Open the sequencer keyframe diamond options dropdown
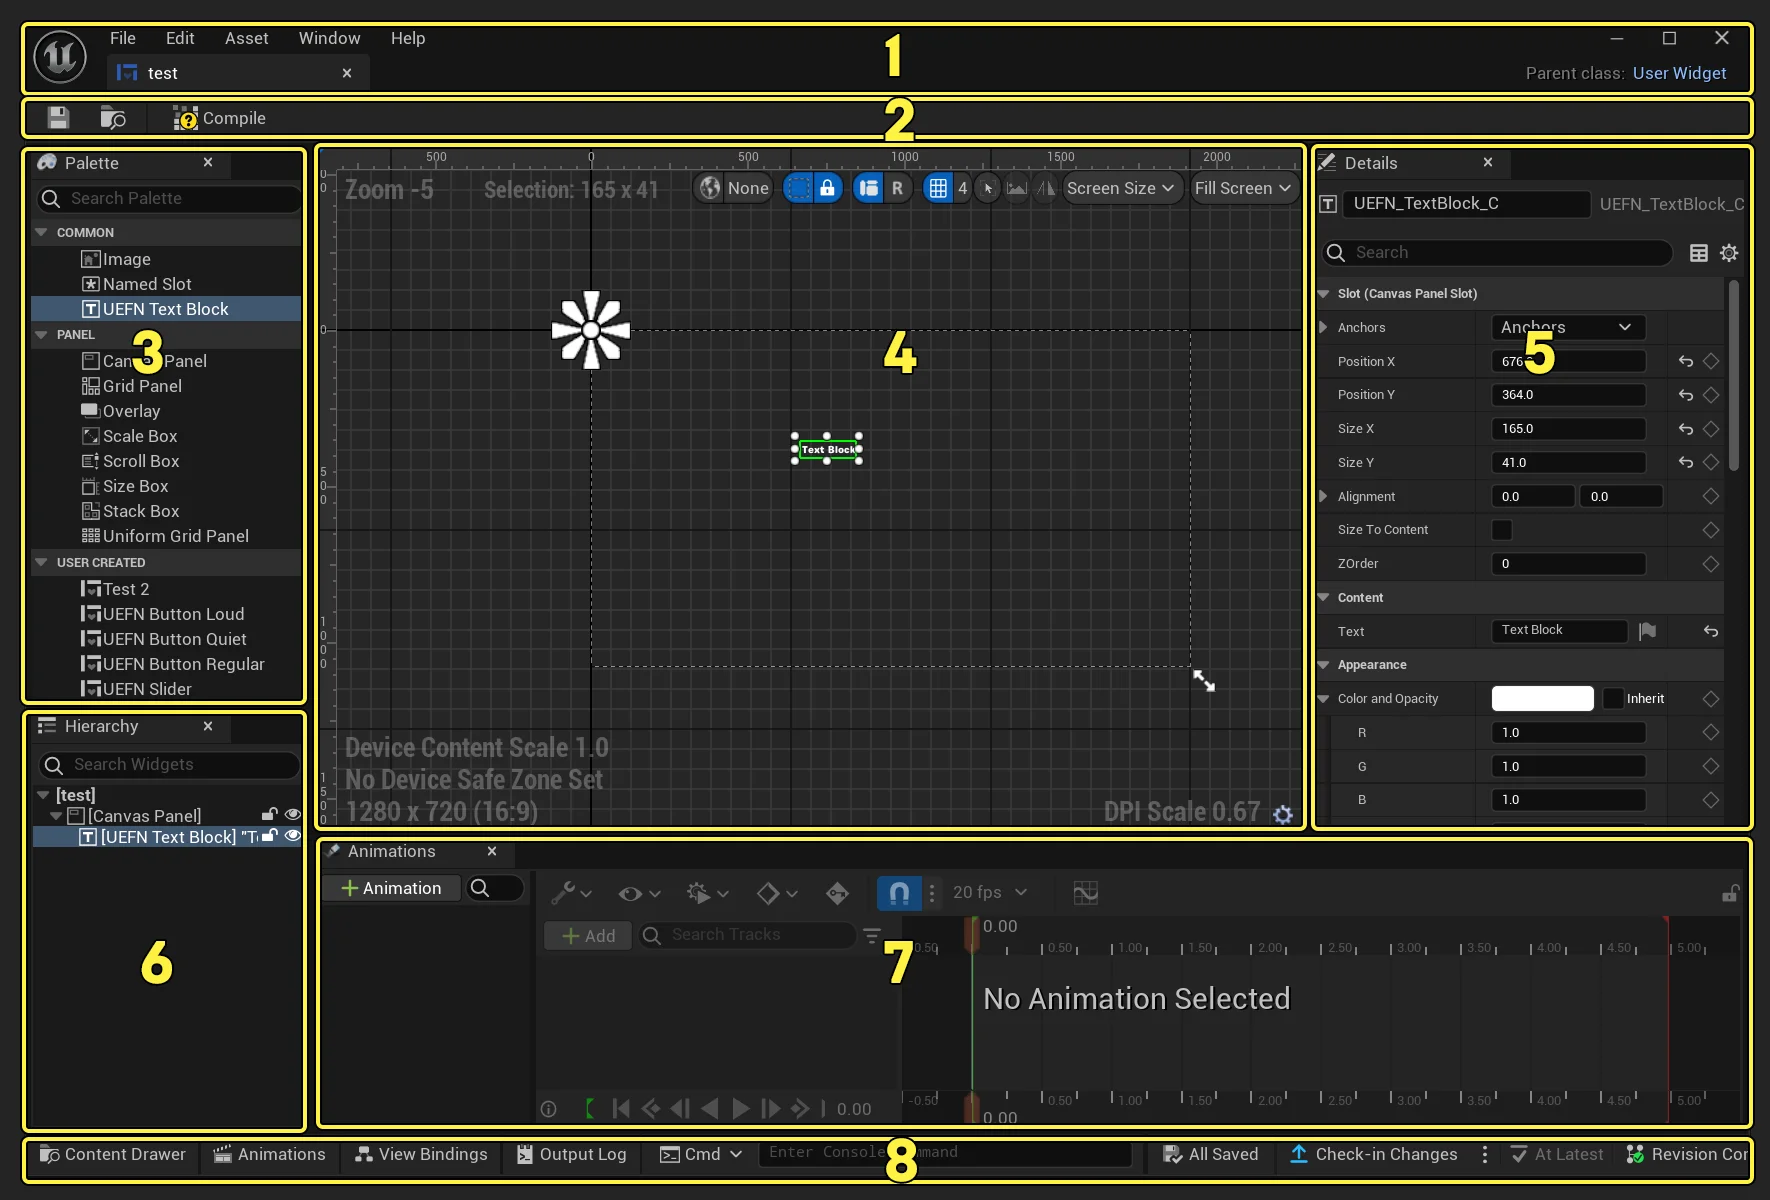1770x1200 pixels. click(x=777, y=893)
